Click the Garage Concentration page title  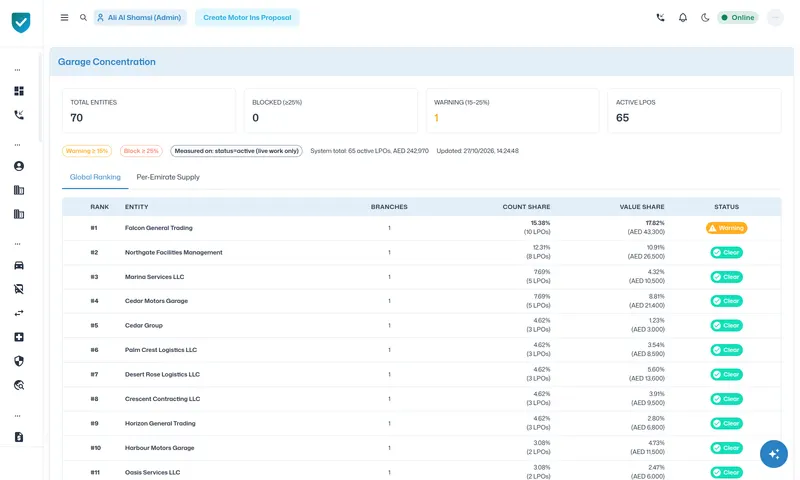[107, 62]
